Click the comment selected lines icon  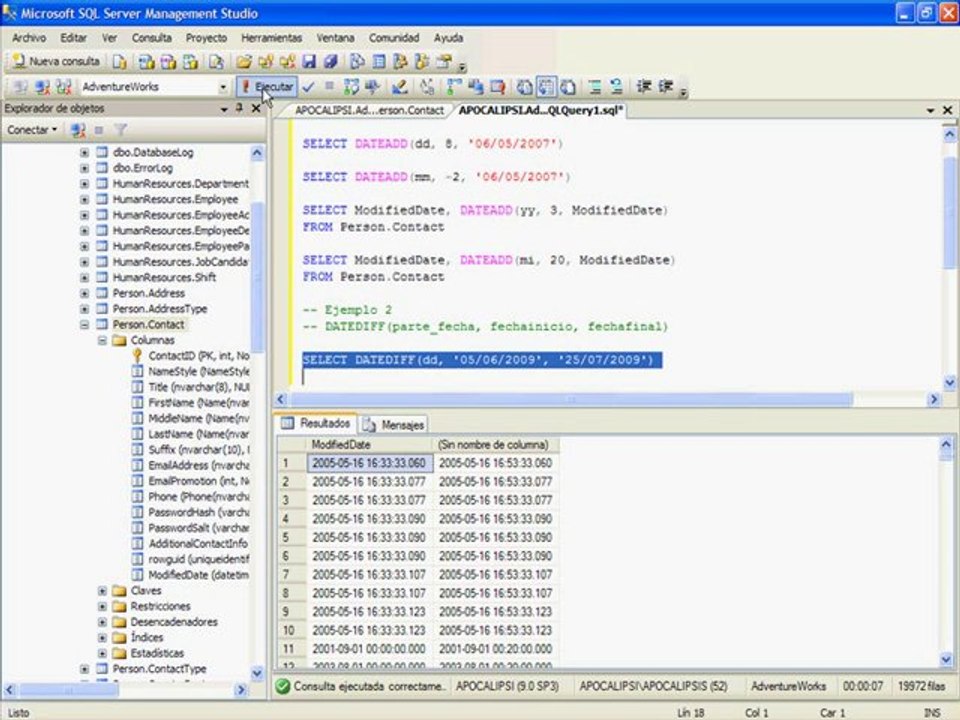point(594,87)
